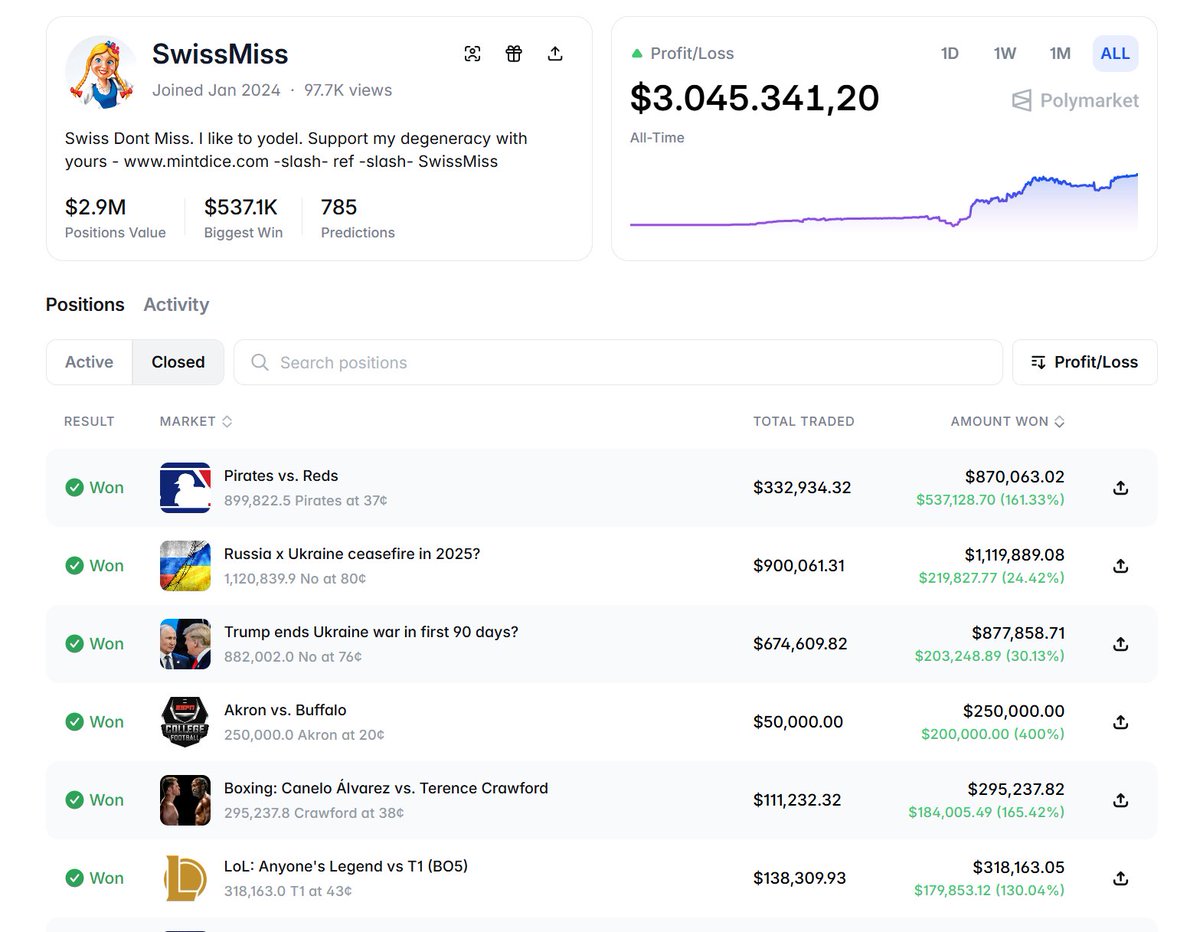Sort by MARKET column header
The image size is (1200, 932).
point(196,421)
